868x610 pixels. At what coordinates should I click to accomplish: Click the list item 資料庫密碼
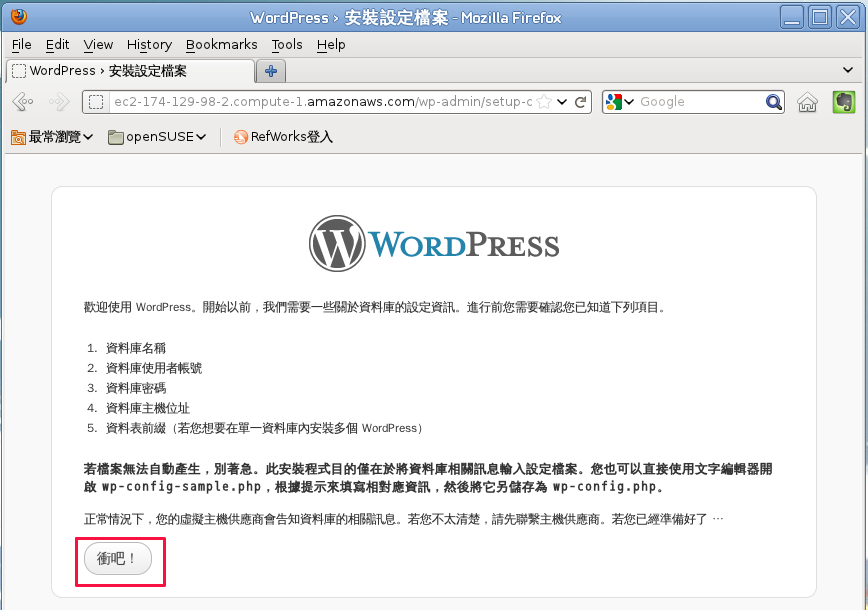tap(136, 388)
